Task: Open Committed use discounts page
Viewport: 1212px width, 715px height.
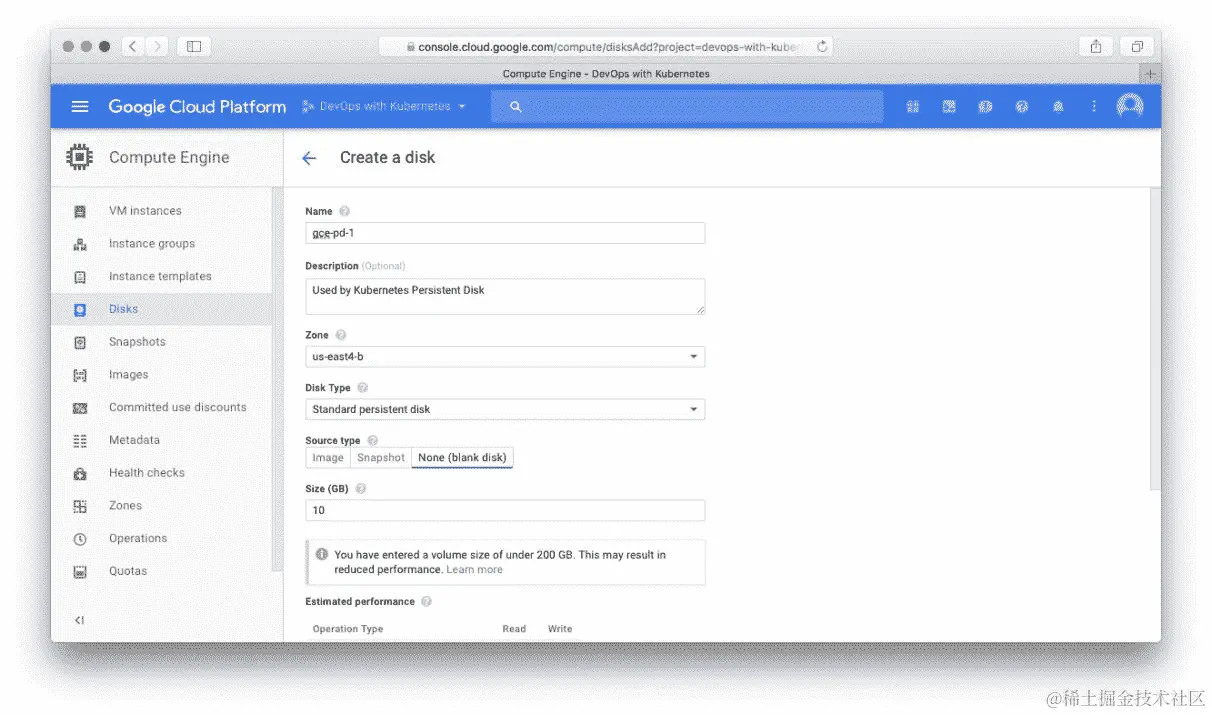Action: [x=178, y=408]
